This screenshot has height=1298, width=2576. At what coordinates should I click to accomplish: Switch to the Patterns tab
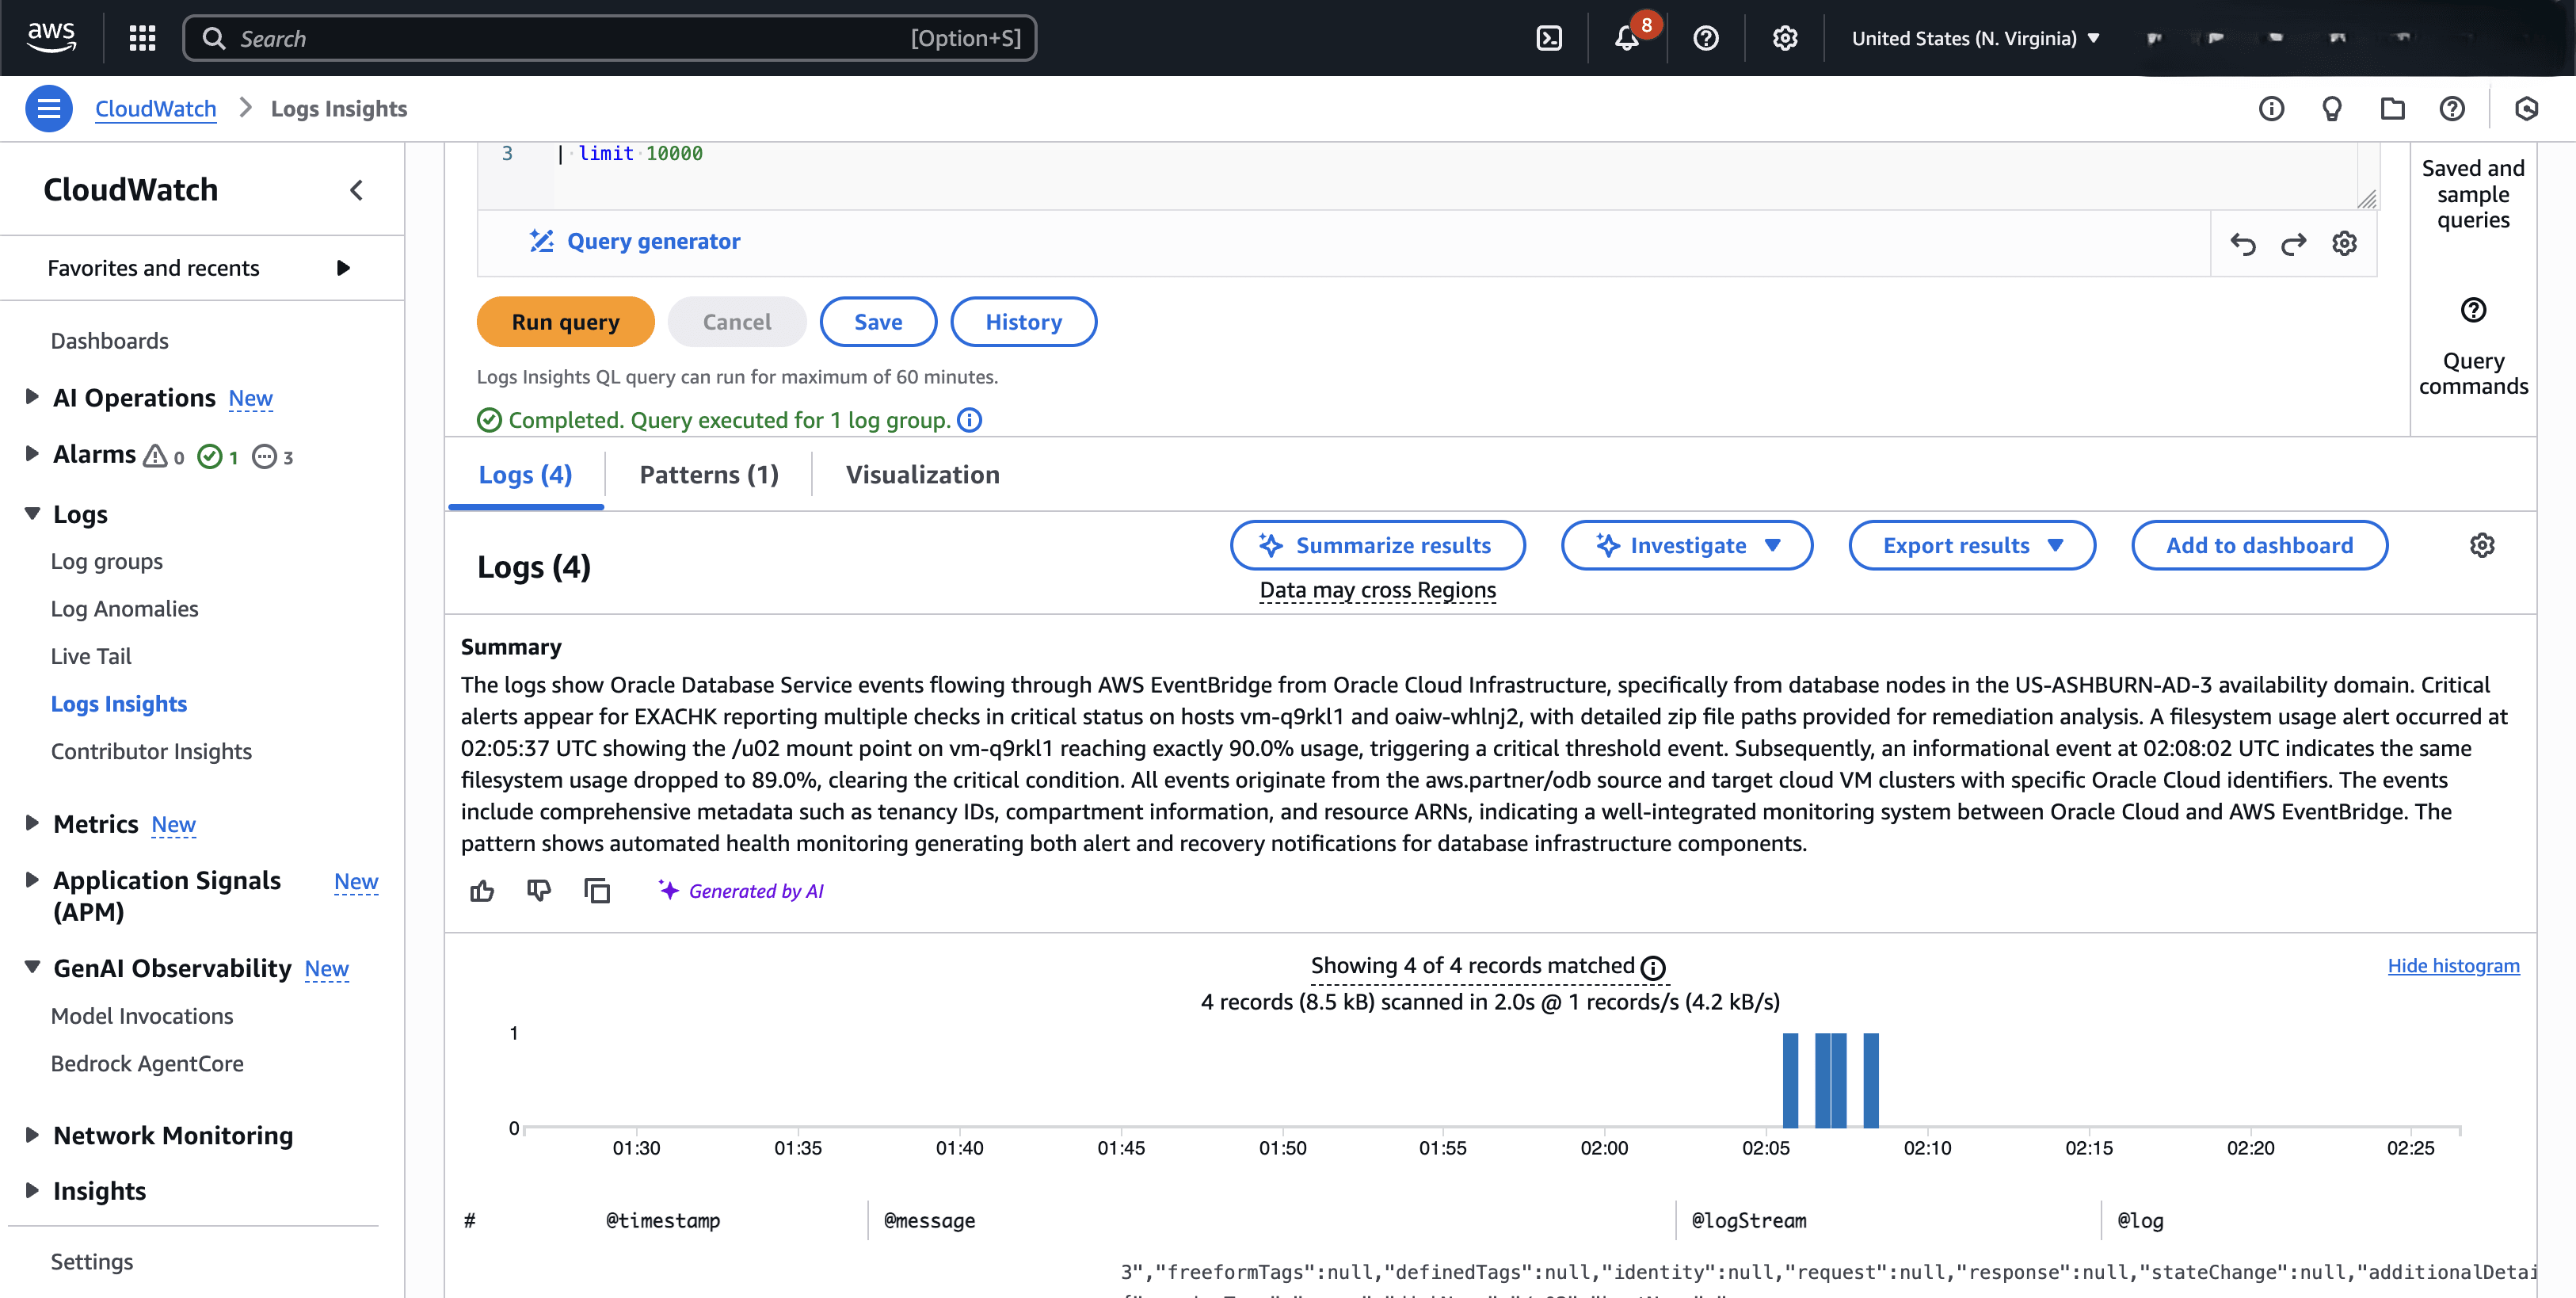pyautogui.click(x=708, y=474)
